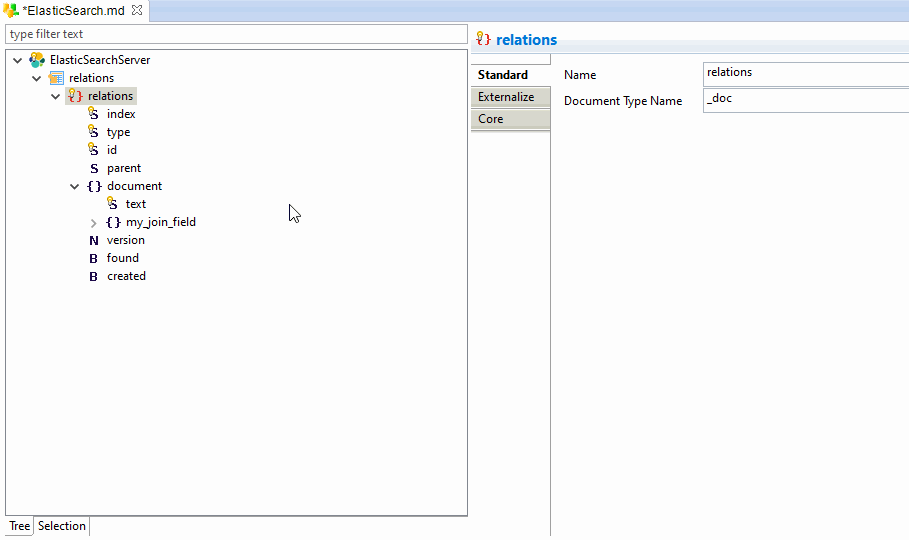Click the Name input field
Screen dimensions: 909x540
[x=806, y=74]
